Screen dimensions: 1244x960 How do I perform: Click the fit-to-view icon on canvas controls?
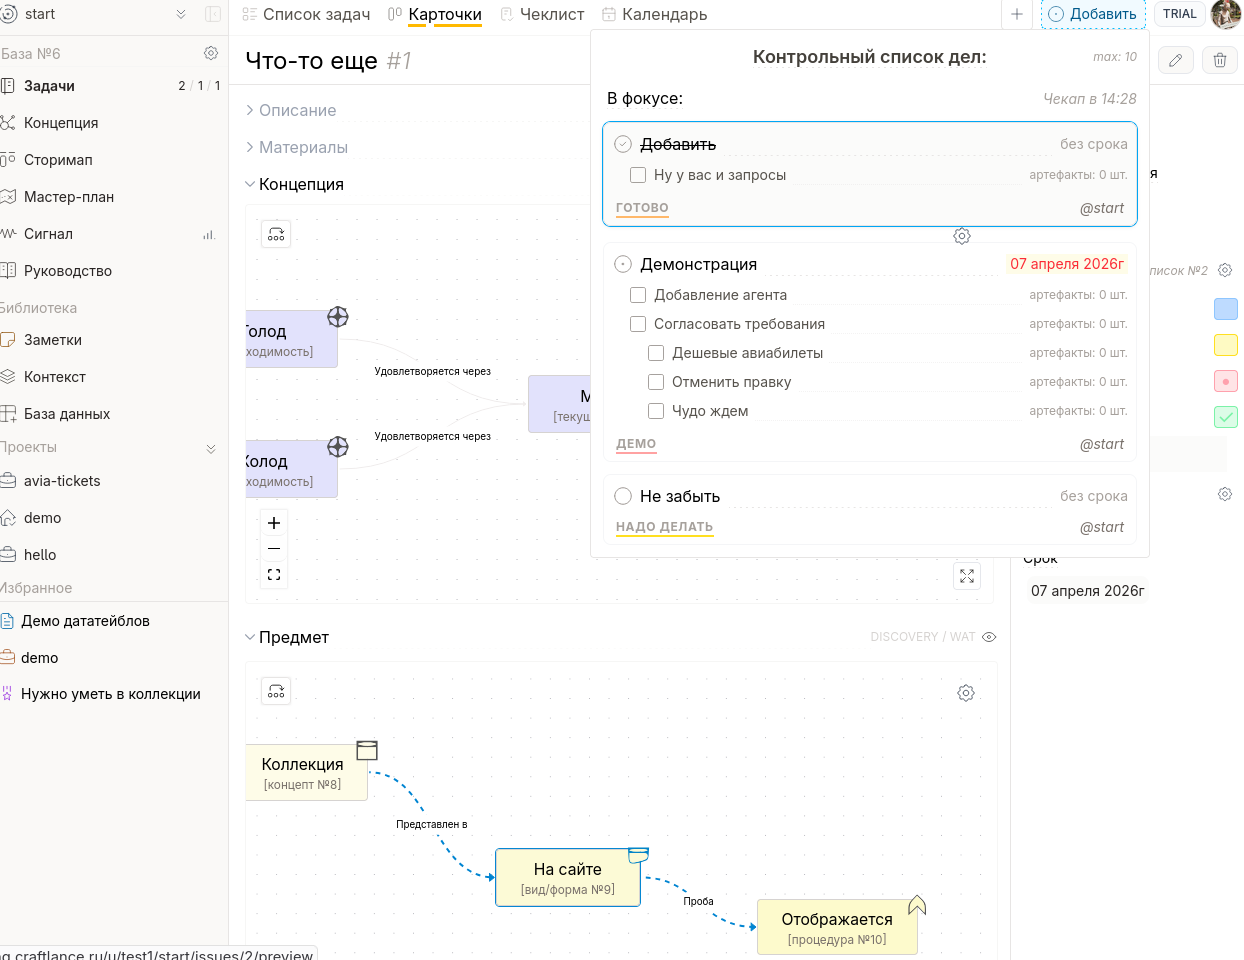pos(274,574)
